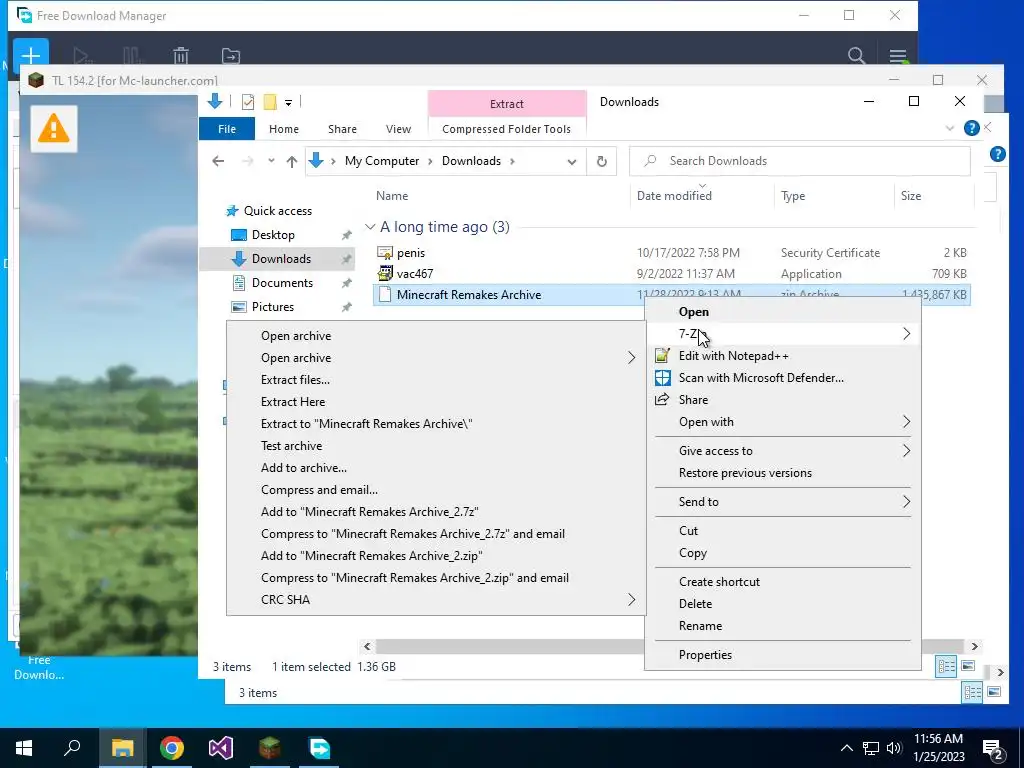
Task: Open recent locations dropdown arrow
Action: (x=271, y=161)
